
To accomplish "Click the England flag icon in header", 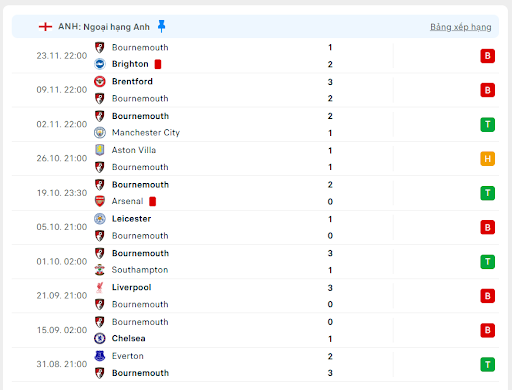I will 45,27.
